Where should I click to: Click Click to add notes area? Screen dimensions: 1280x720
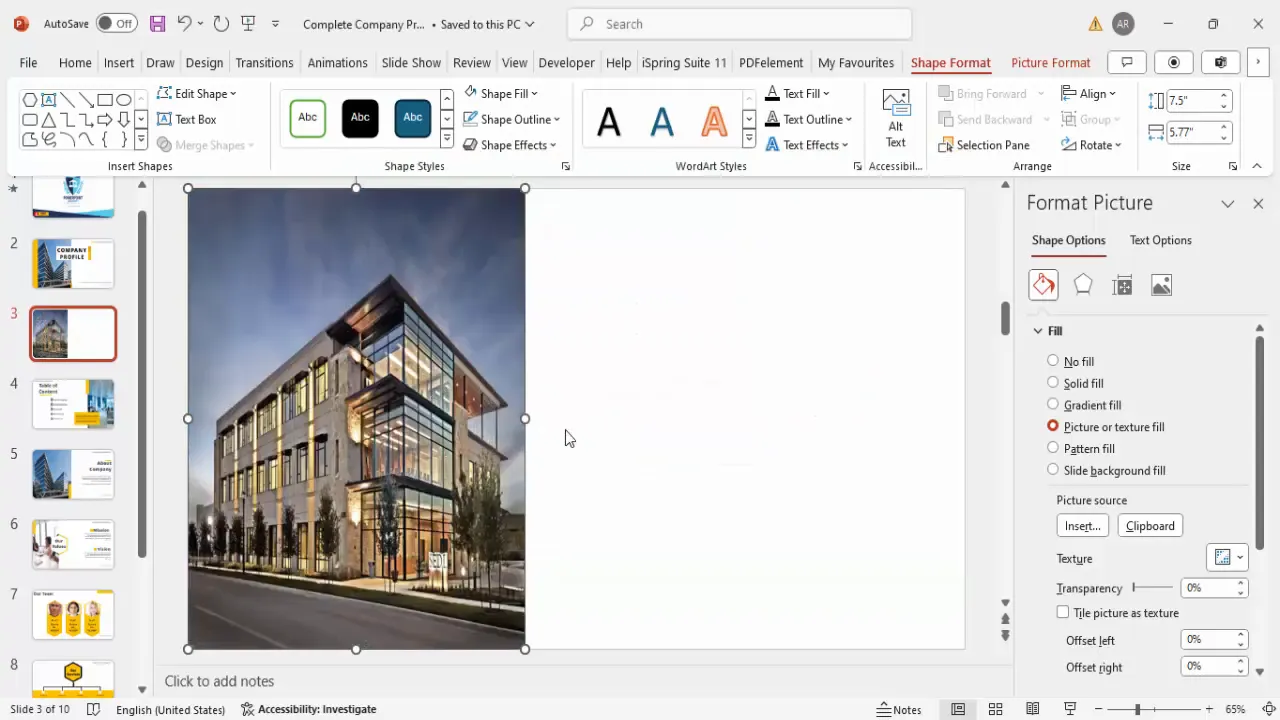coord(219,681)
